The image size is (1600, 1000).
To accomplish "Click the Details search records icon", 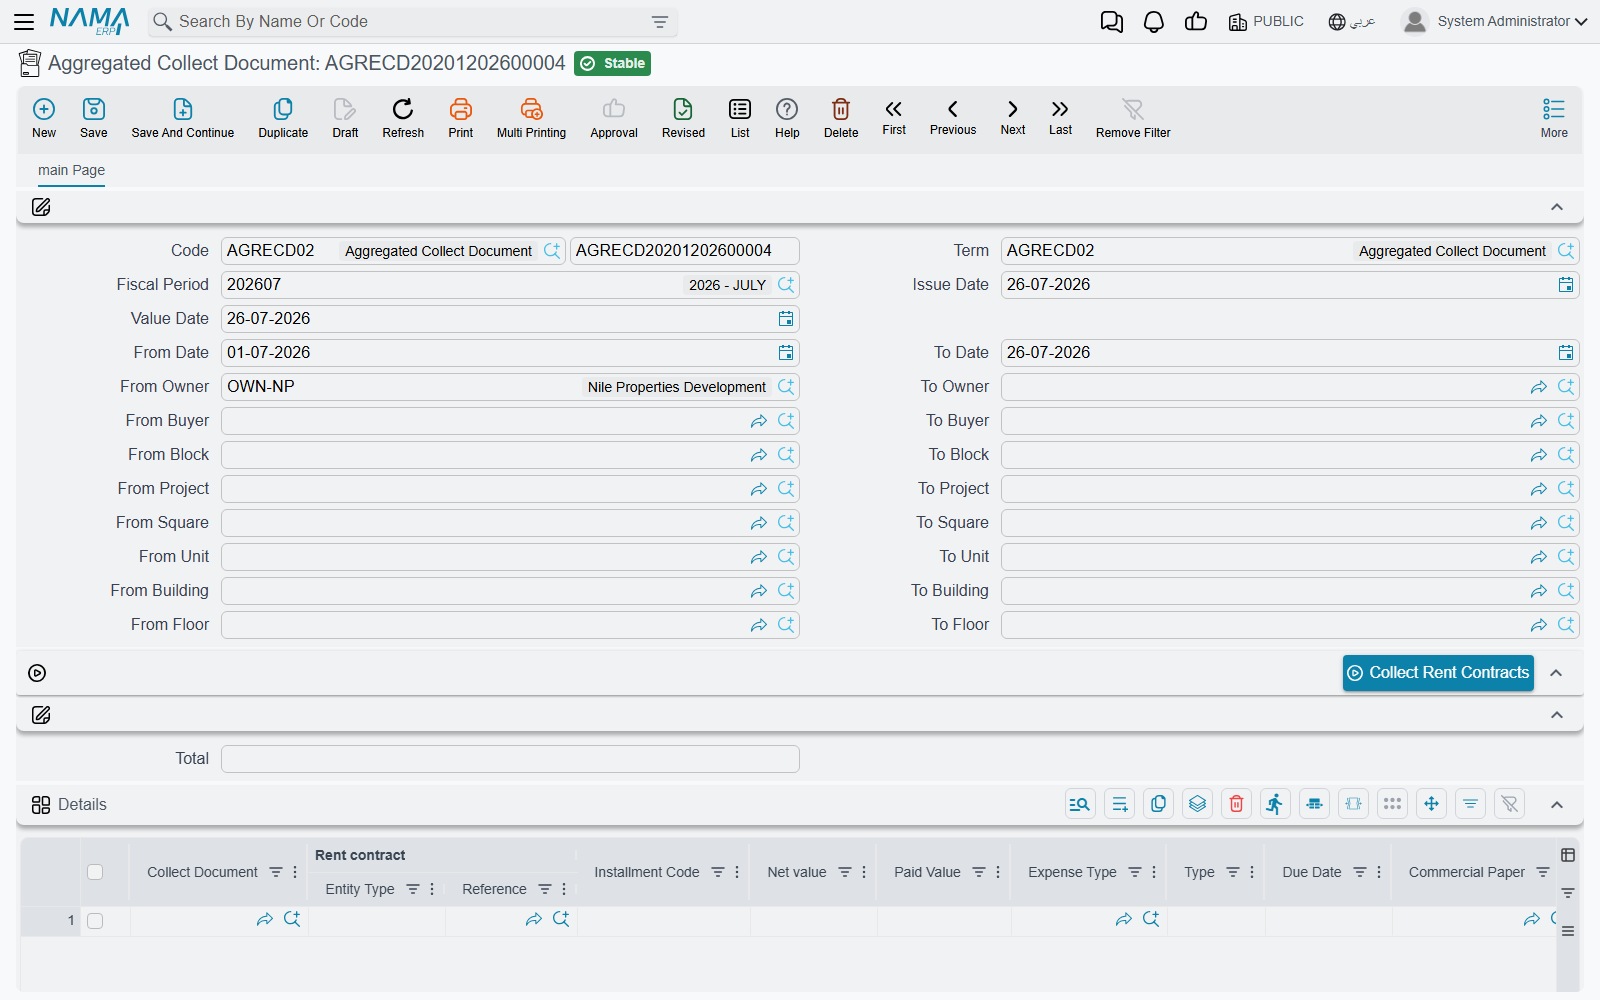I will (x=1080, y=804).
